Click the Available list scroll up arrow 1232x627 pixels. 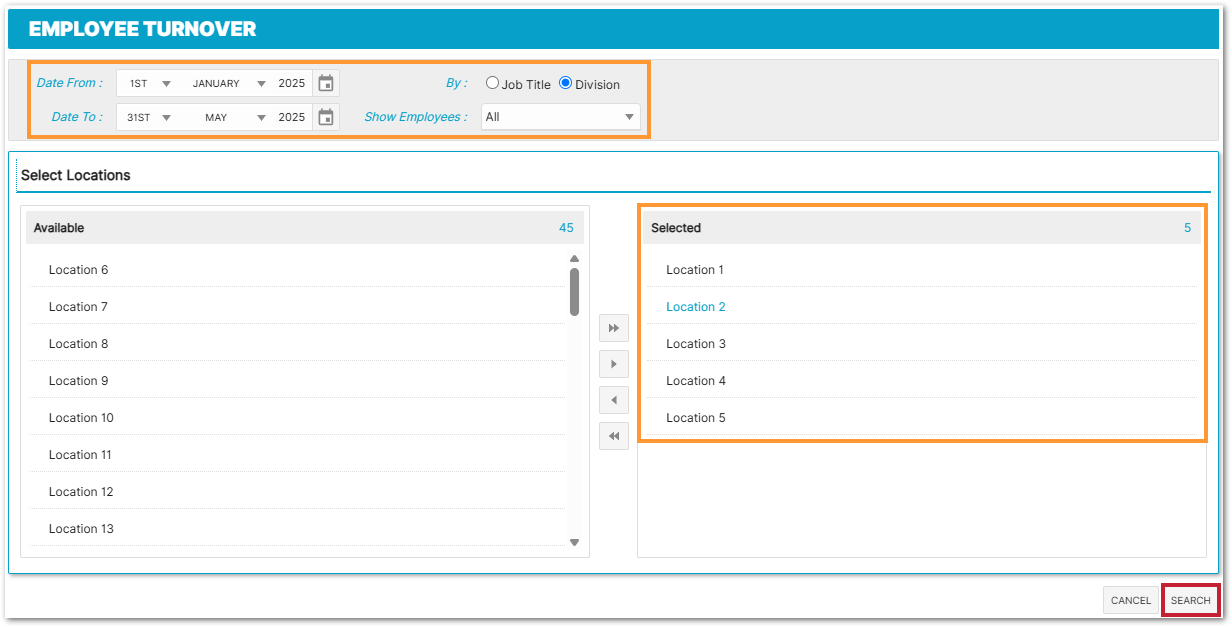click(x=574, y=259)
